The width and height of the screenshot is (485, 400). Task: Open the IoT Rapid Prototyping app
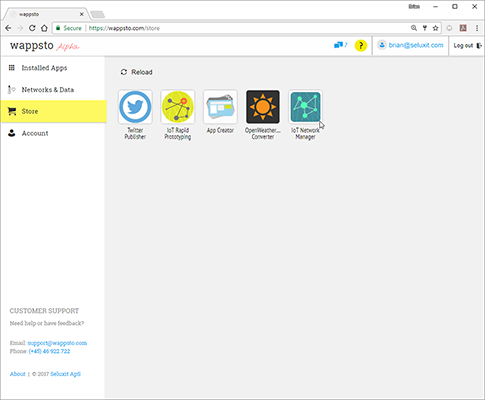point(178,107)
